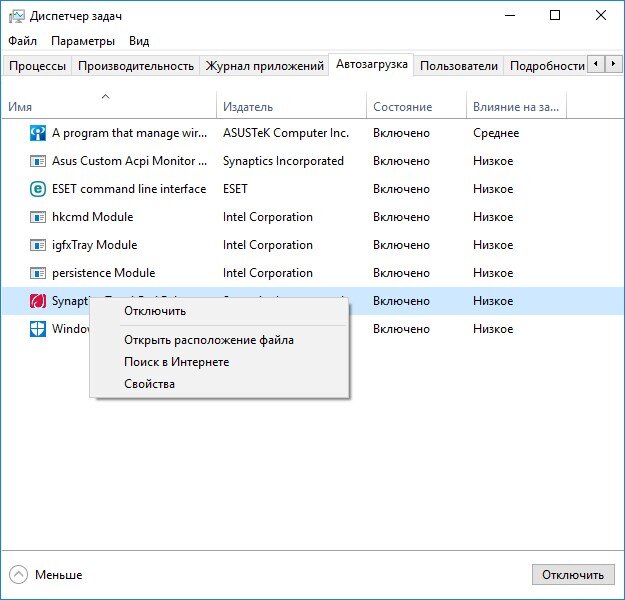Click 'Низкое' in the highlighted Synaptics row

493,301
